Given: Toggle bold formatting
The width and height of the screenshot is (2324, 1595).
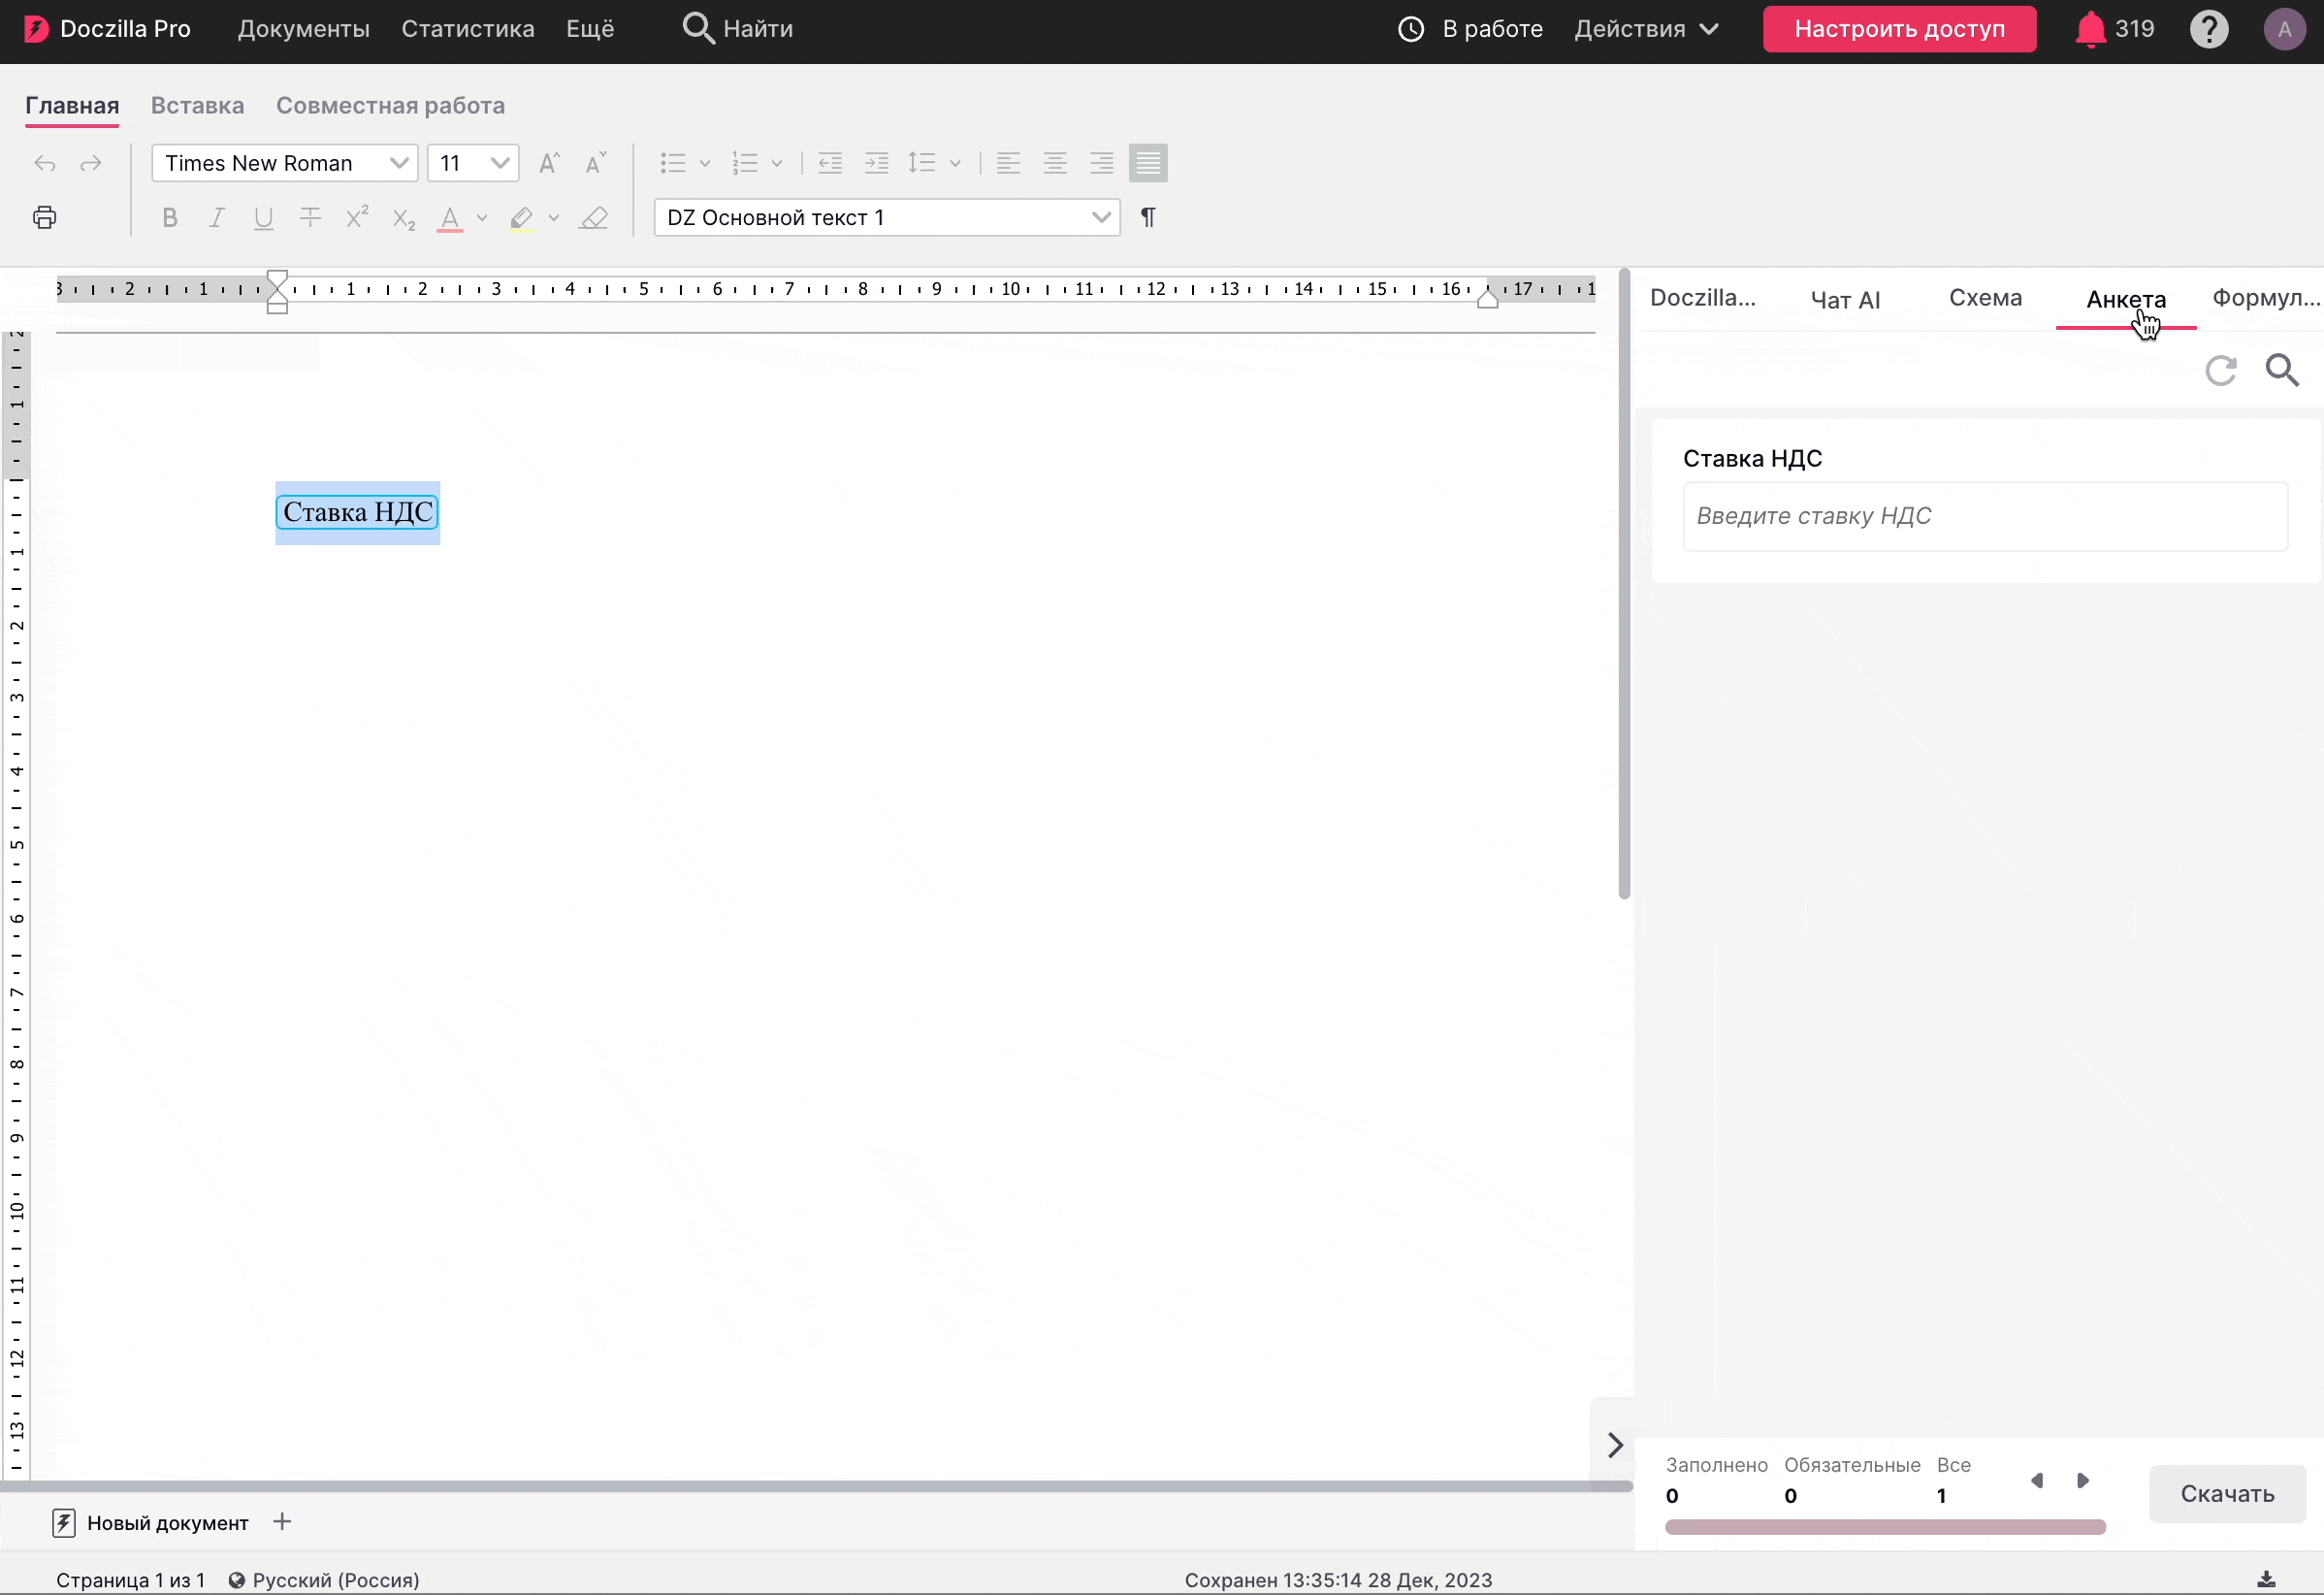Looking at the screenshot, I should 170,218.
